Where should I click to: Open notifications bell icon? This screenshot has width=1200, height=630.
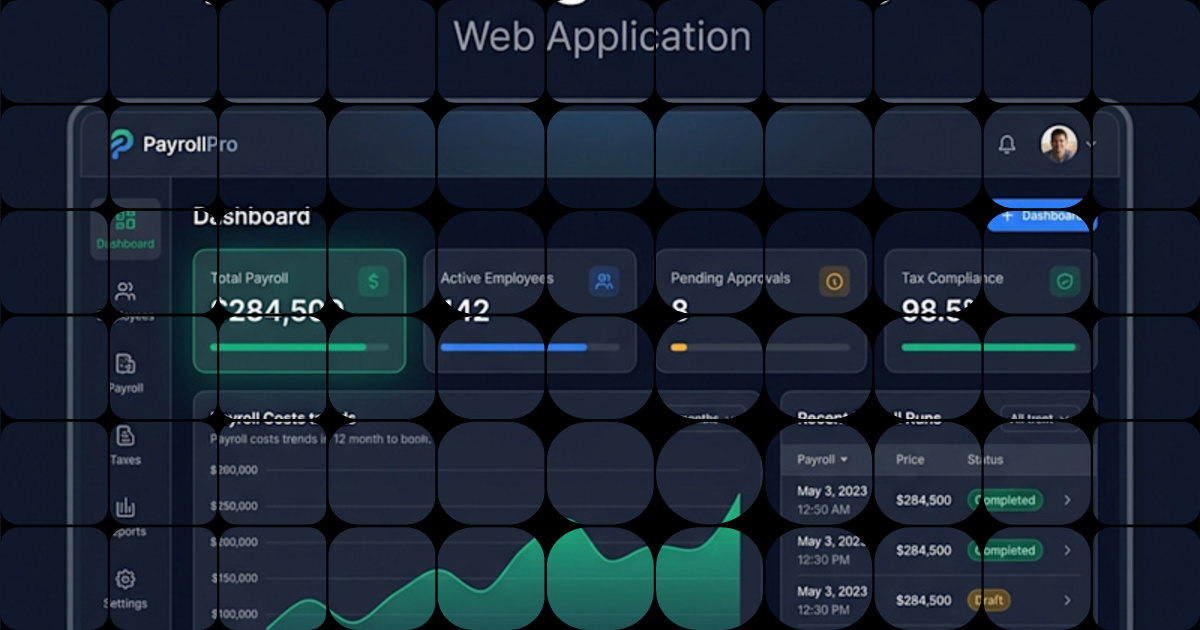tap(1007, 145)
